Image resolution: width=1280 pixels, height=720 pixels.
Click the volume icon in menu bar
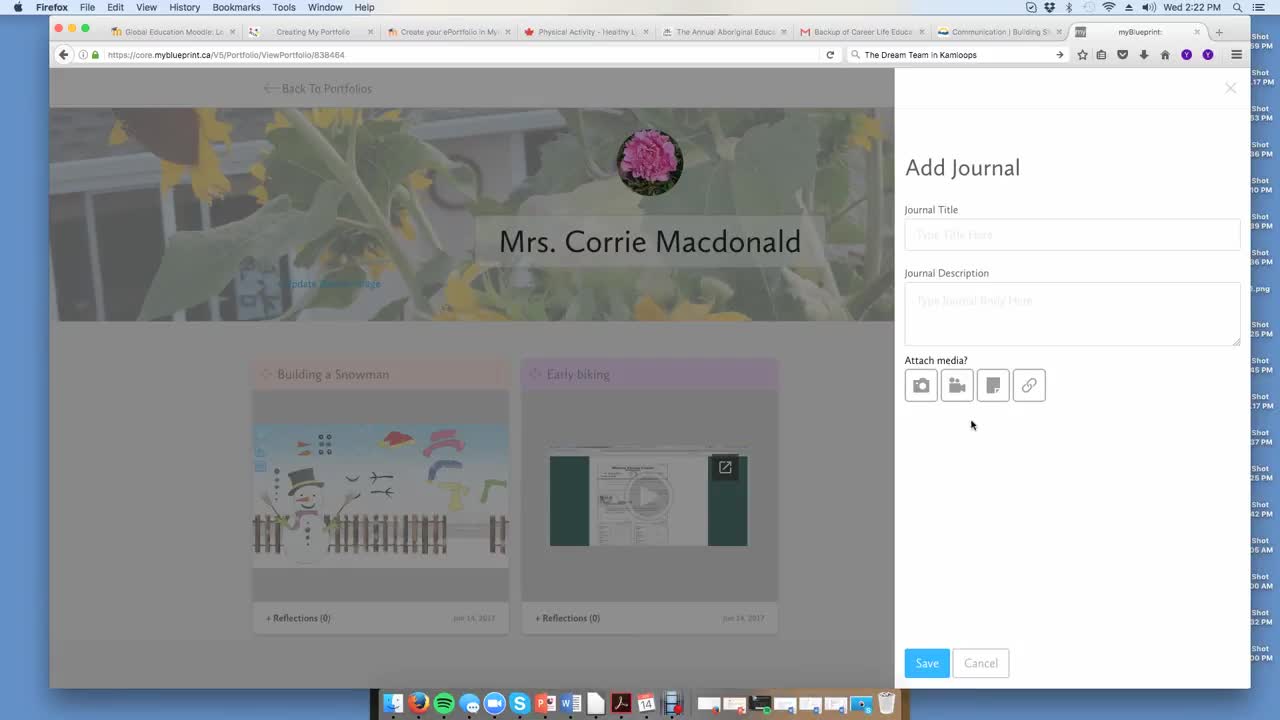coord(1149,7)
